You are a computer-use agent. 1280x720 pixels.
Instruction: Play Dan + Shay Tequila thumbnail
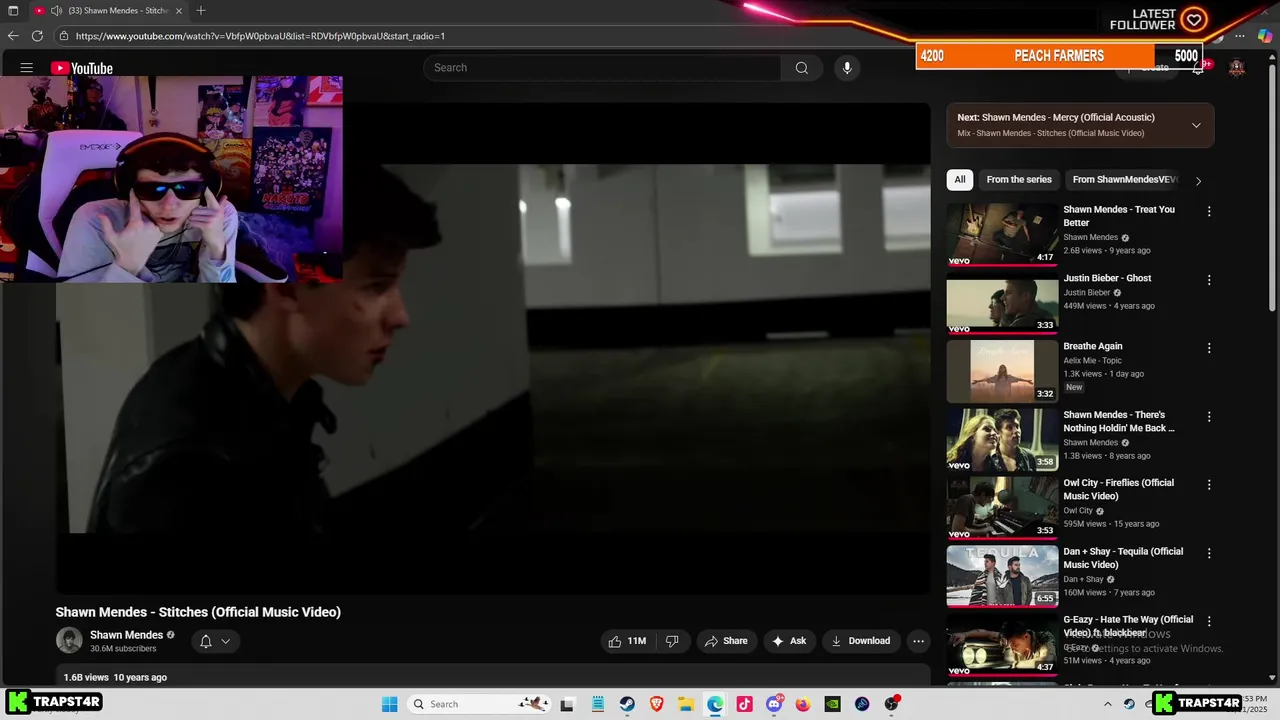1002,575
